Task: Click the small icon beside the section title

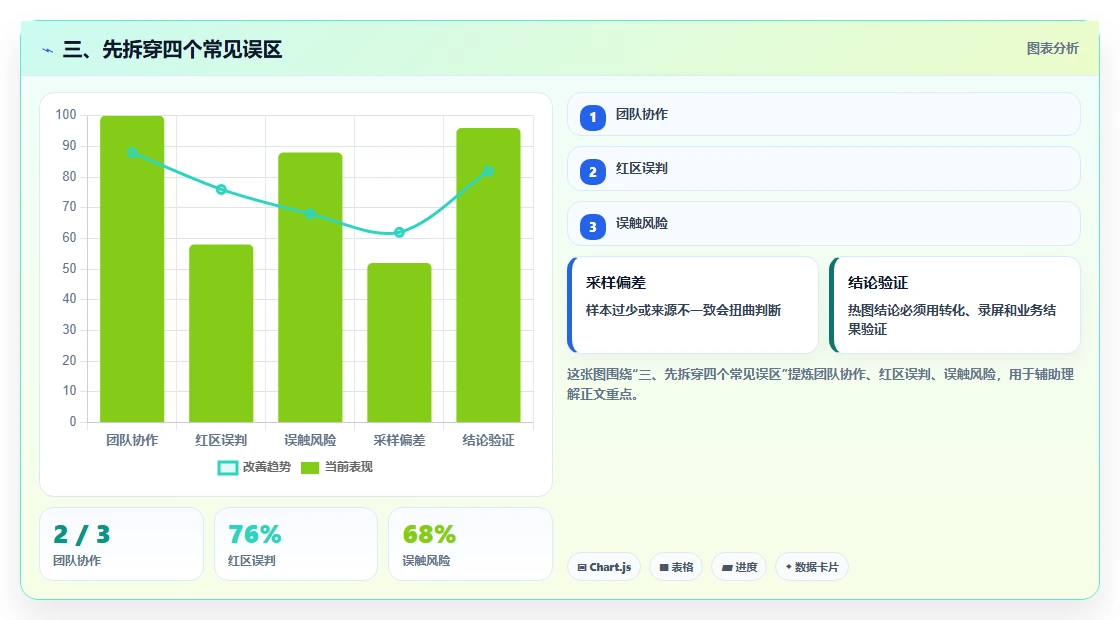Action: pyautogui.click(x=48, y=50)
